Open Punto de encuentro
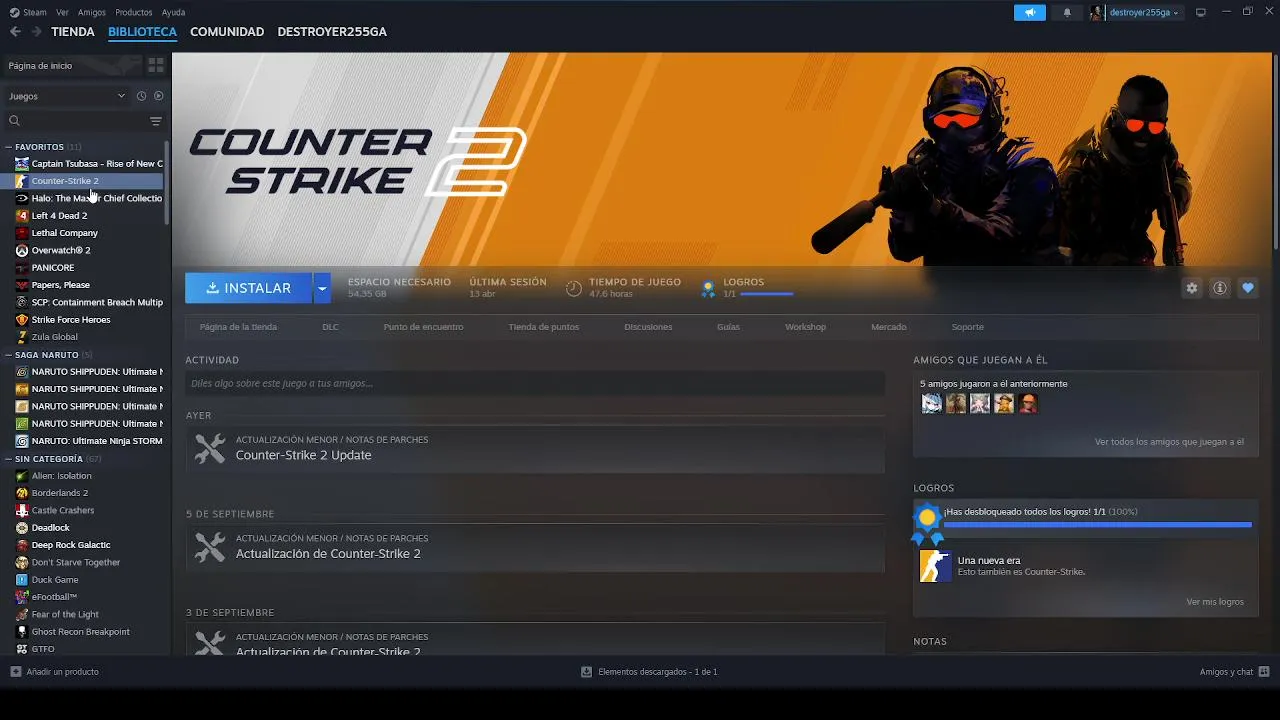 423,327
